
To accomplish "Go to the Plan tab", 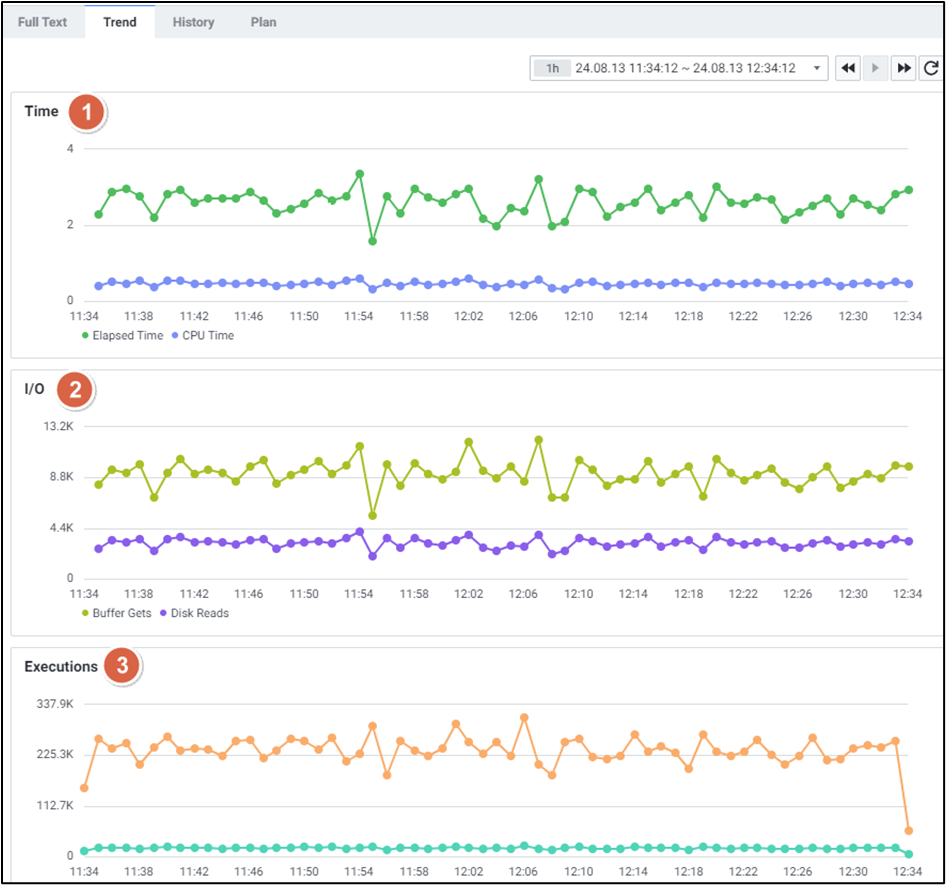I will 264,22.
